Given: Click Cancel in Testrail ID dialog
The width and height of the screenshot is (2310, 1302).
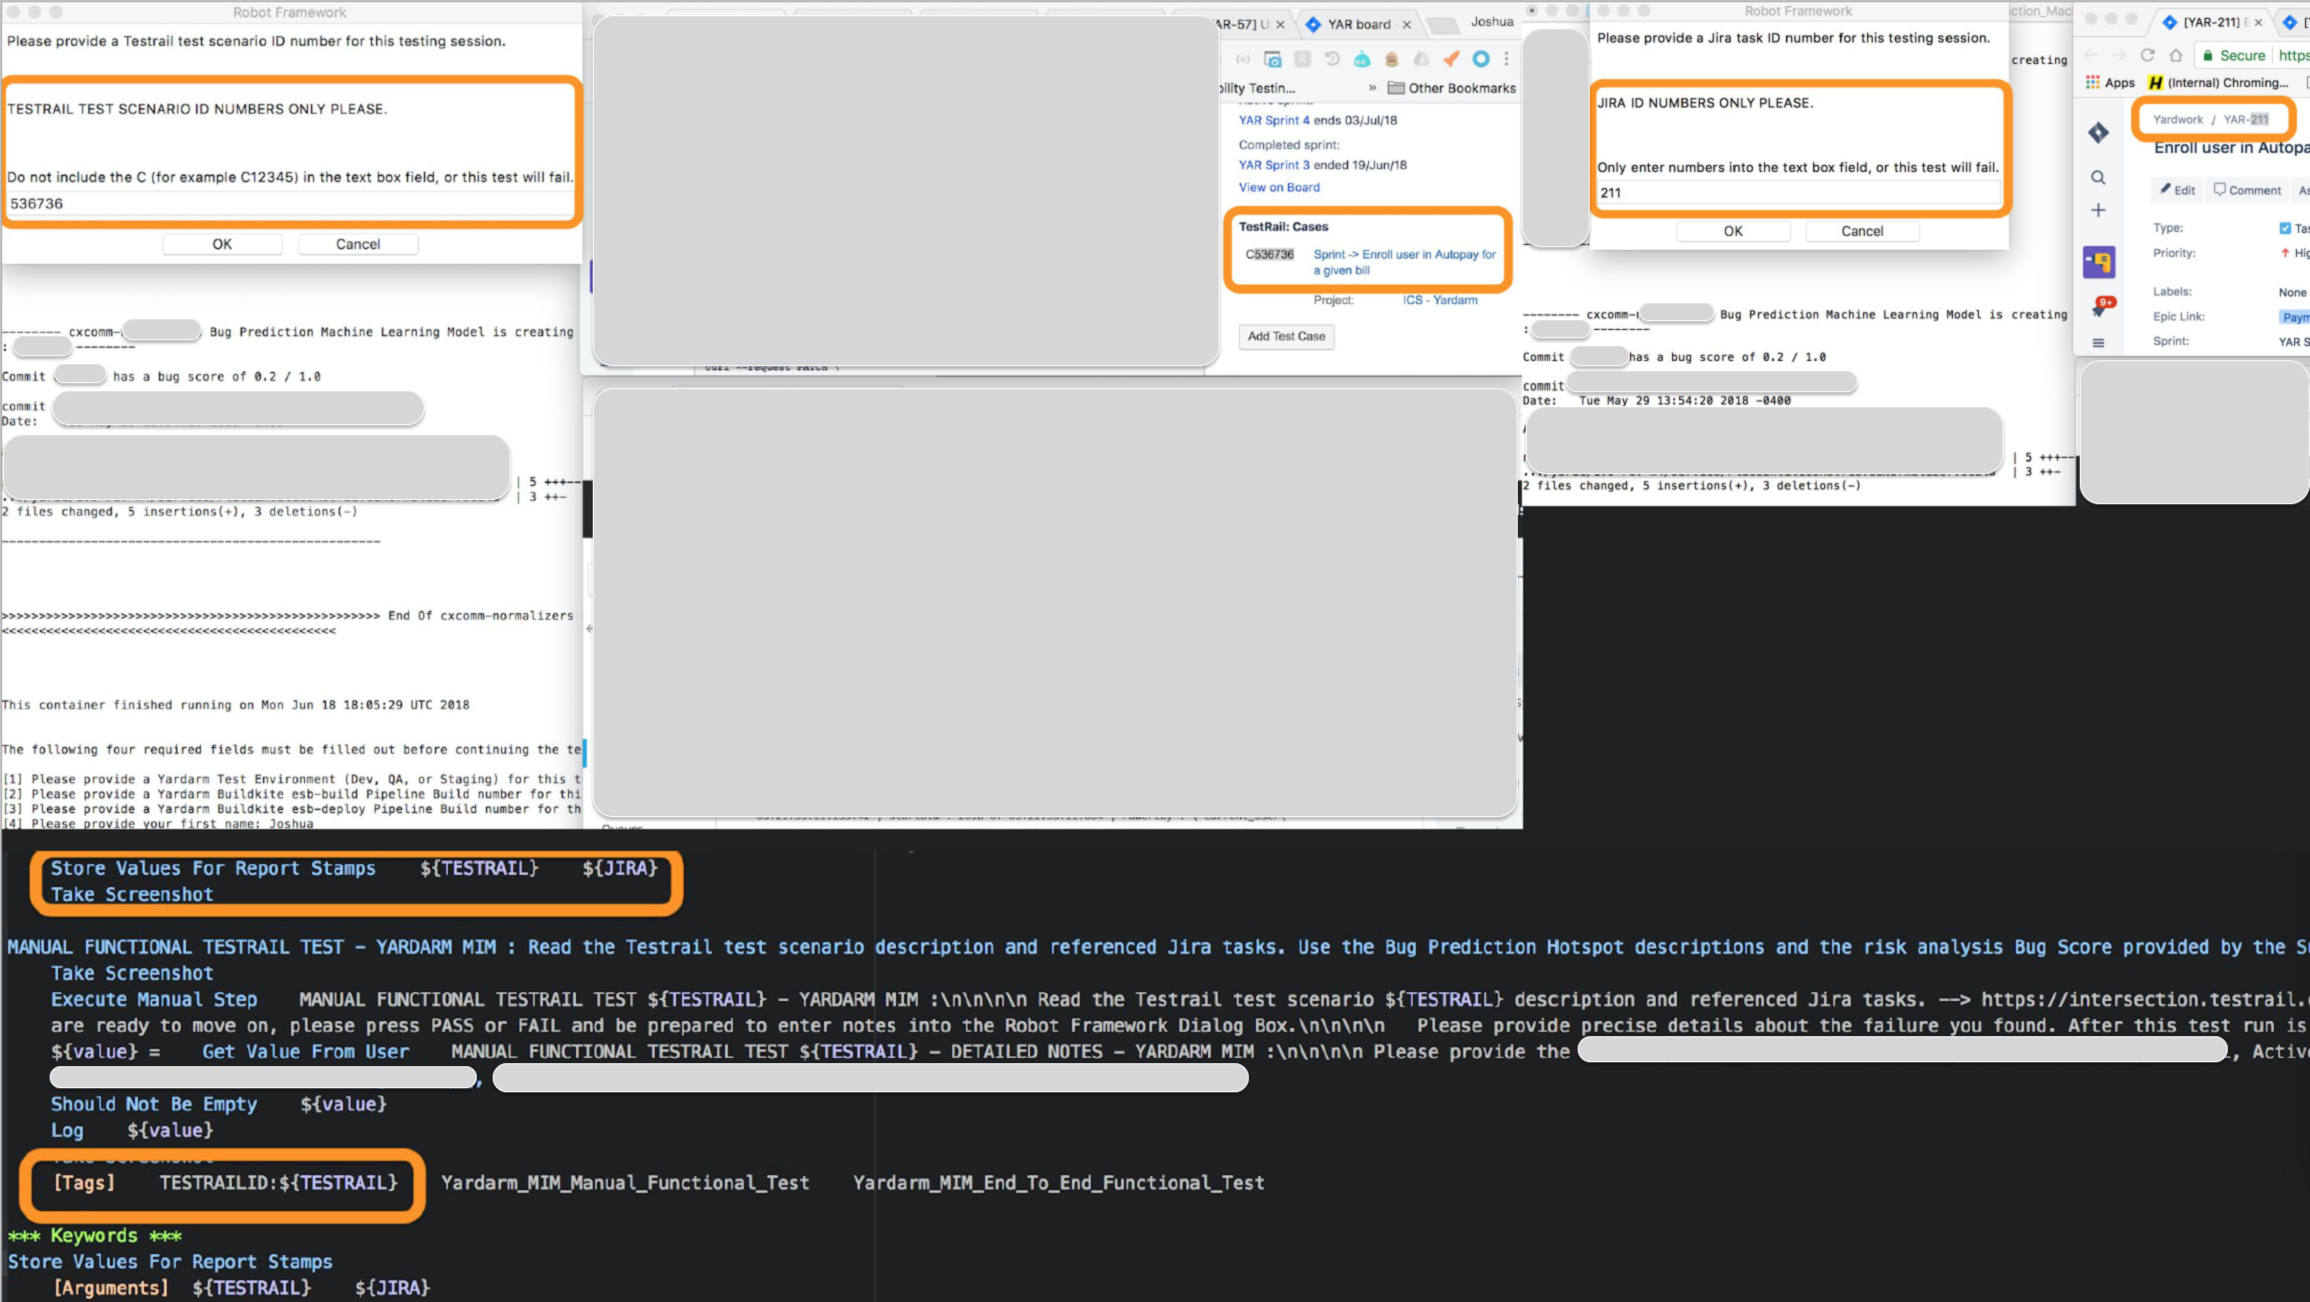Looking at the screenshot, I should click(x=357, y=244).
